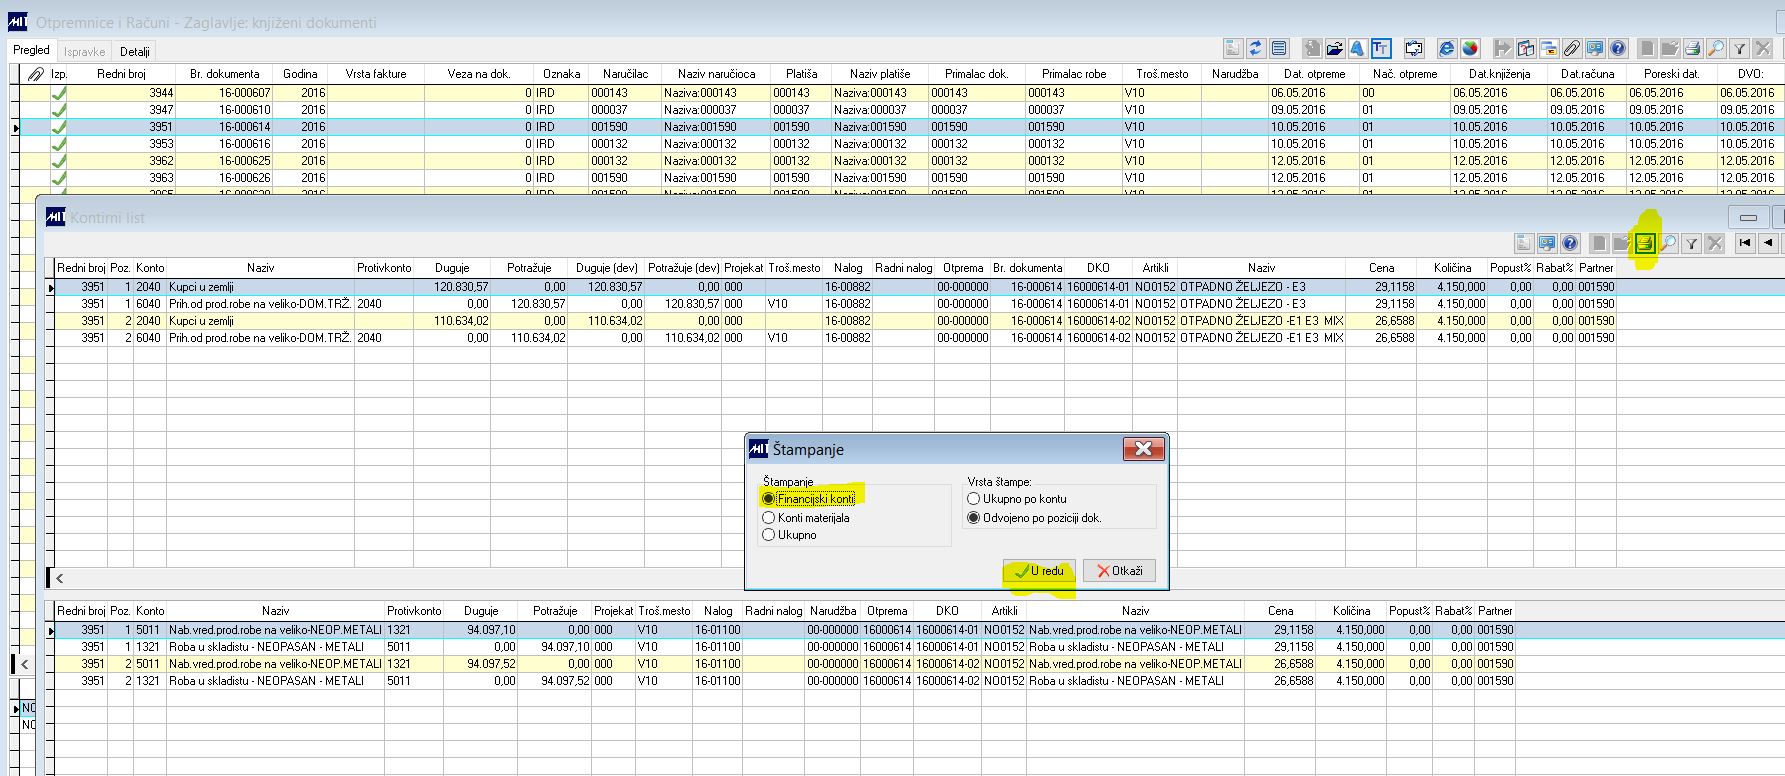Click the paperclip column header in main grid
1785x776 pixels.
36,74
